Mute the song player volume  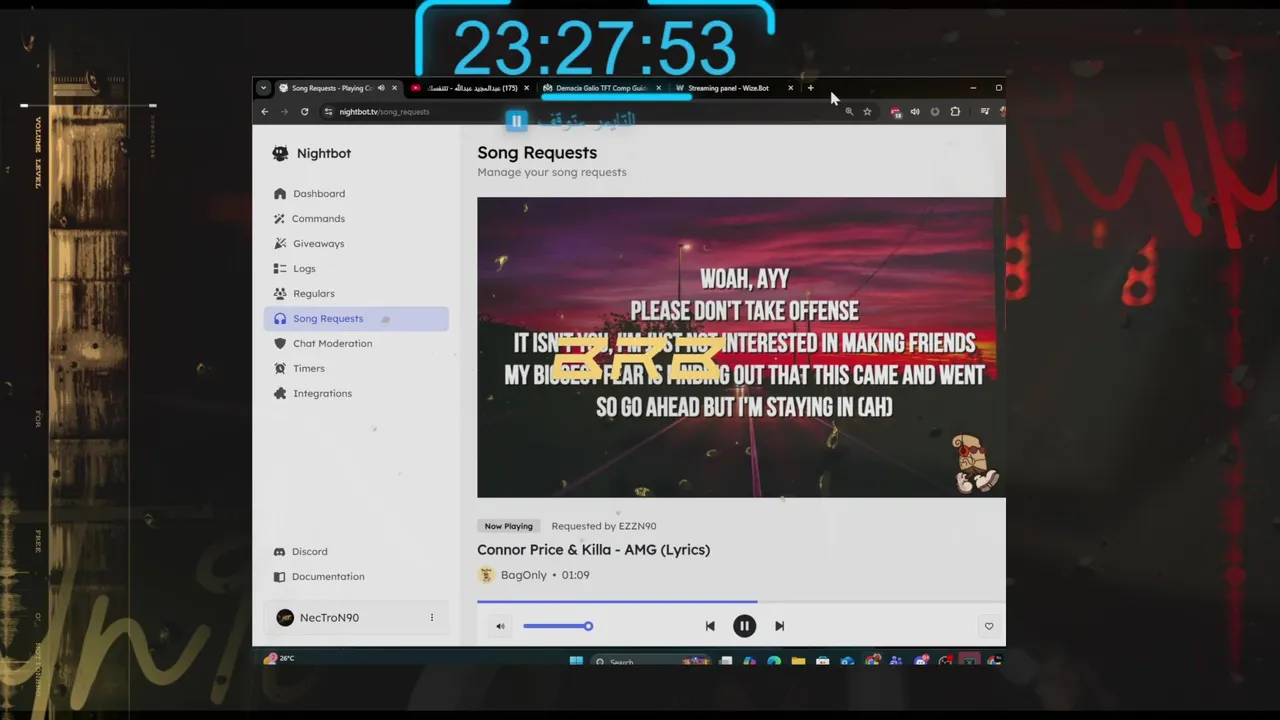501,626
